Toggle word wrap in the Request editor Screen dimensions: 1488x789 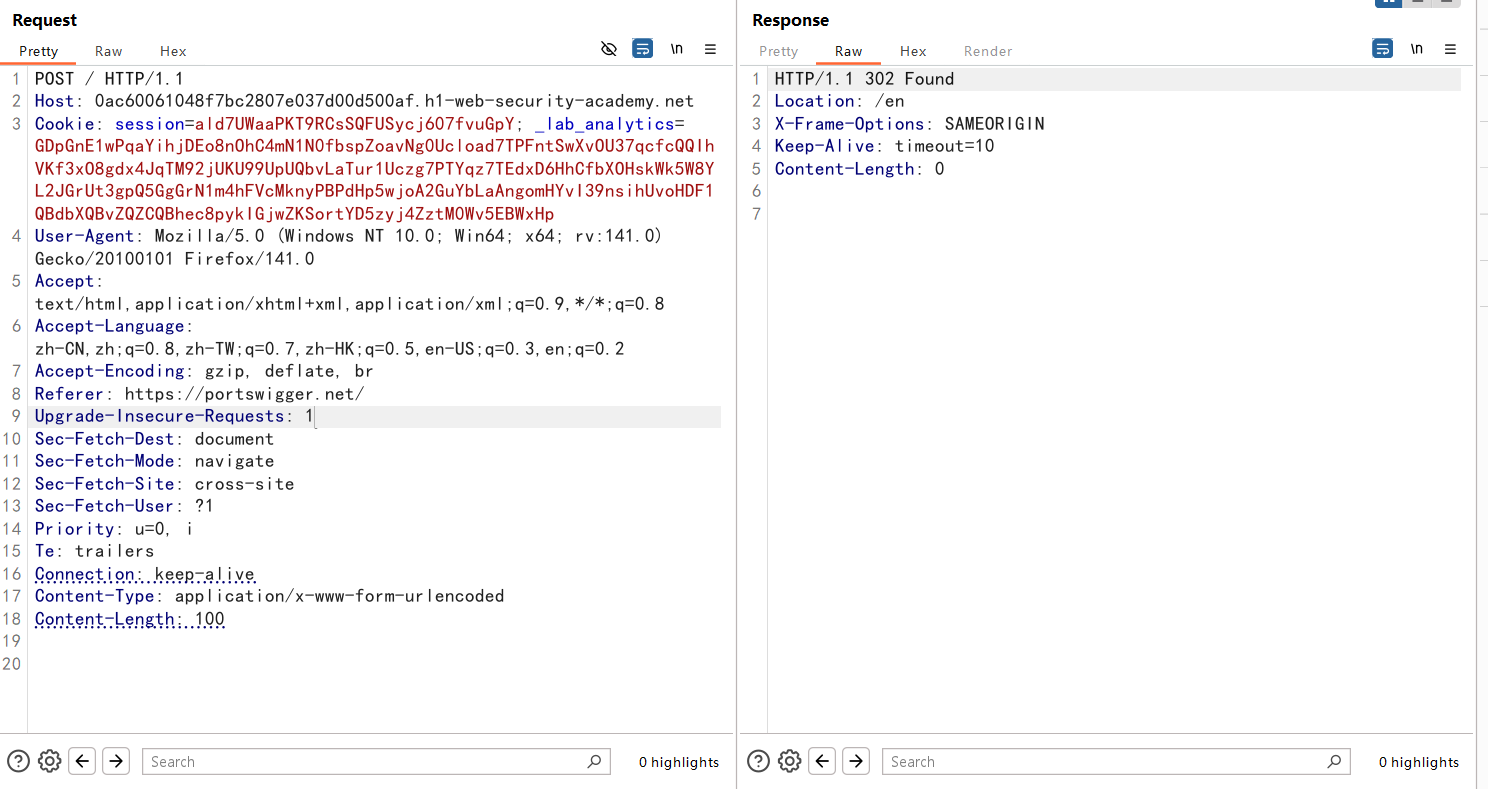[642, 49]
